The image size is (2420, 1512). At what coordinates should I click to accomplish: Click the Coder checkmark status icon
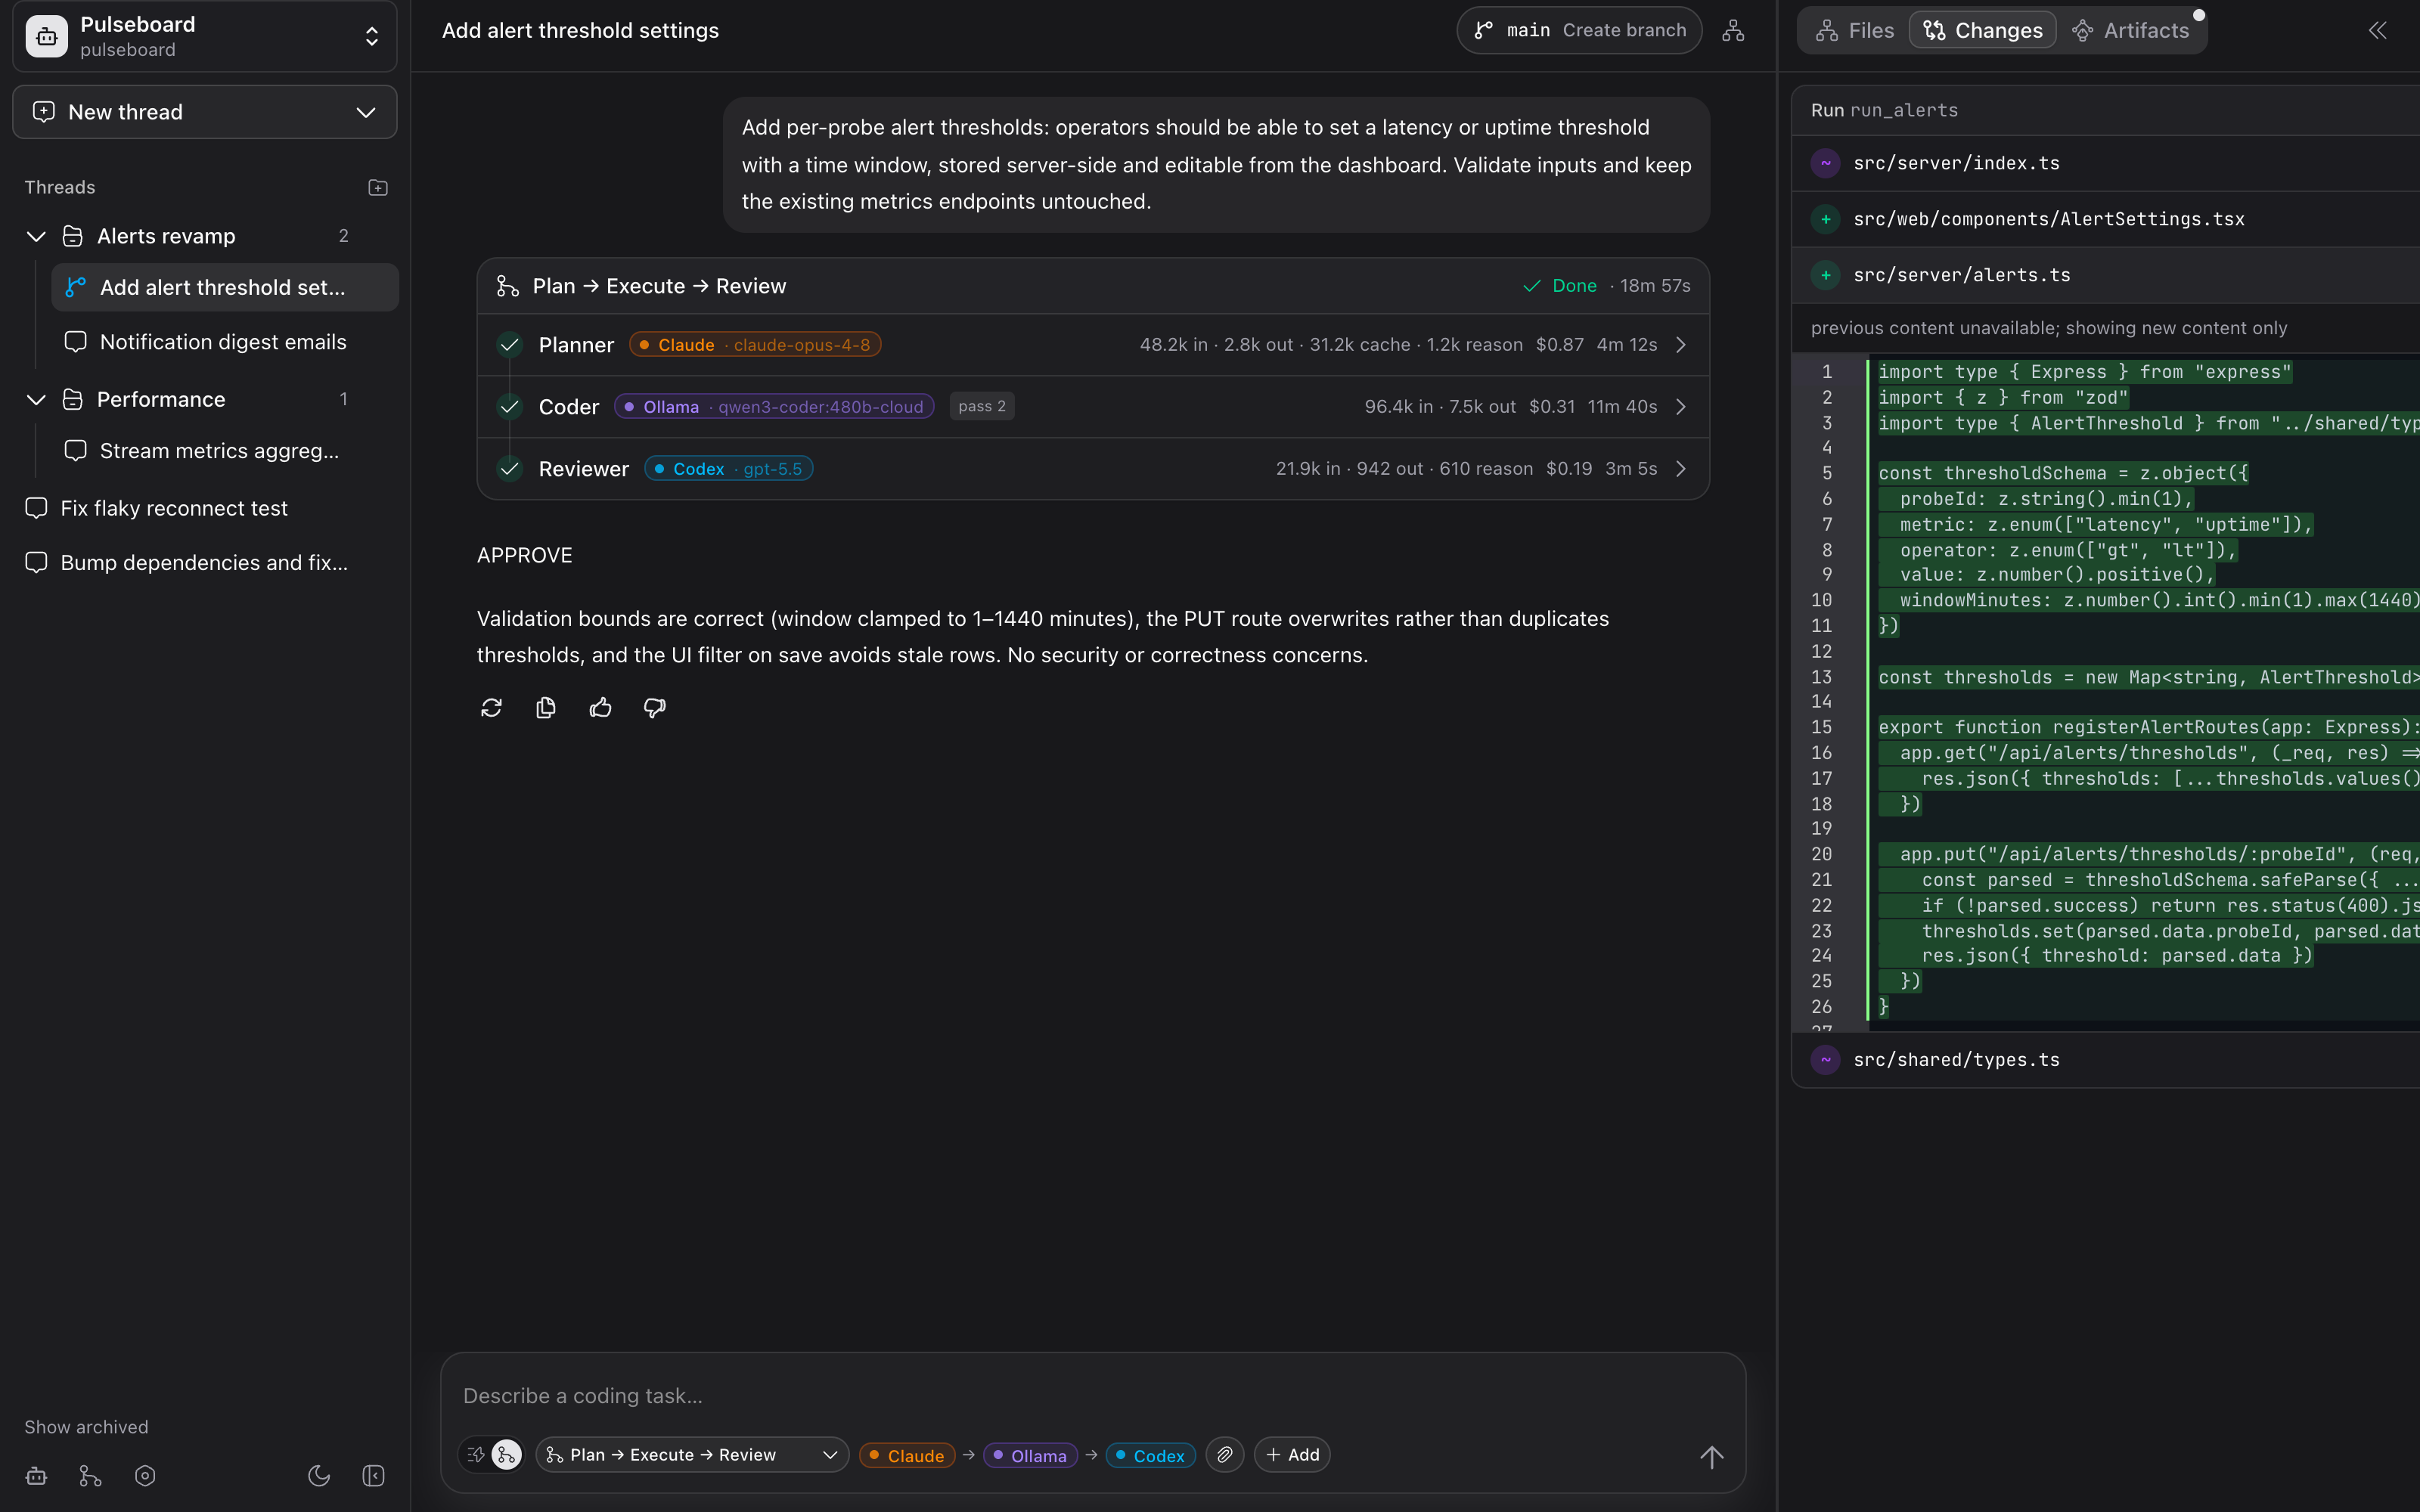[x=509, y=407]
